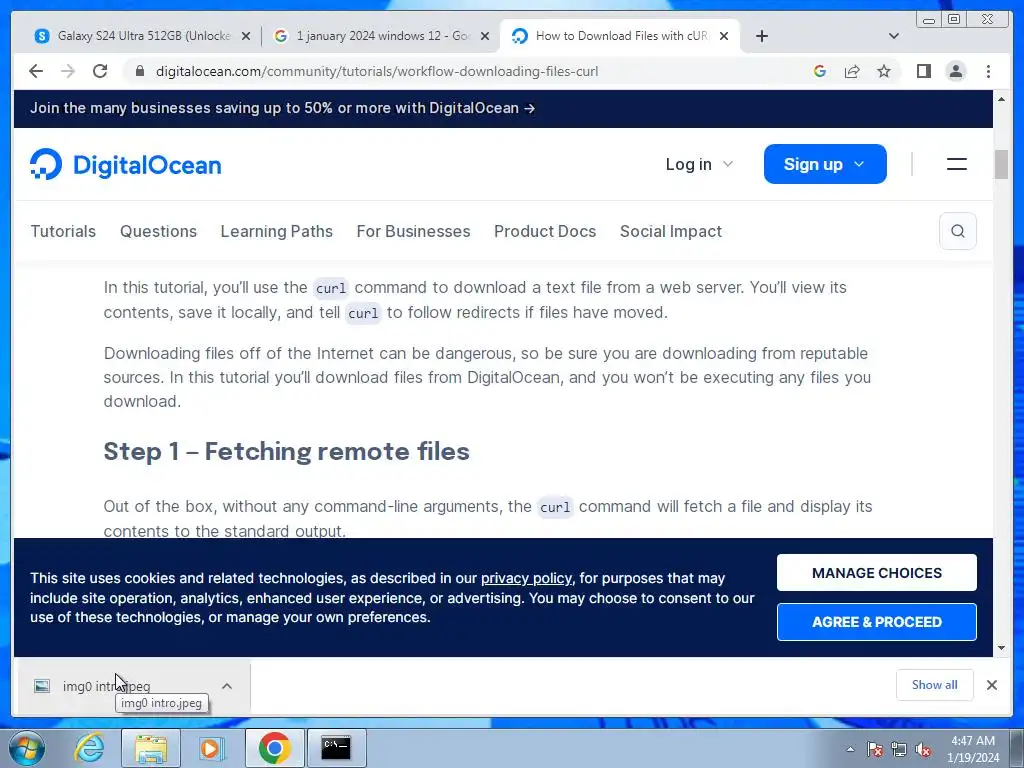The height and width of the screenshot is (768, 1024).
Task: Click the promo banner about saving 50%
Action: pyautogui.click(x=282, y=108)
